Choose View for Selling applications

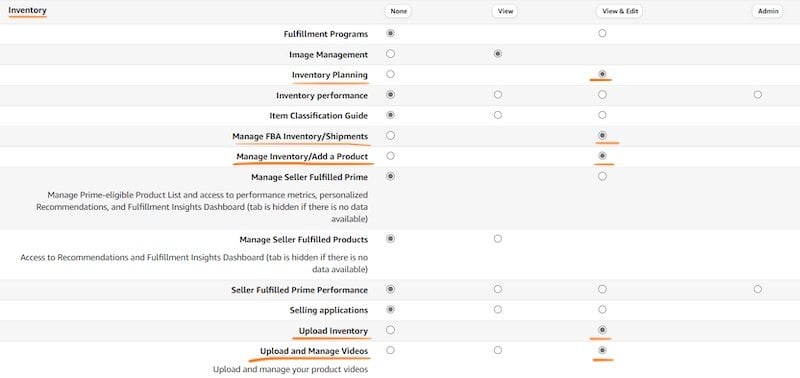tap(497, 309)
